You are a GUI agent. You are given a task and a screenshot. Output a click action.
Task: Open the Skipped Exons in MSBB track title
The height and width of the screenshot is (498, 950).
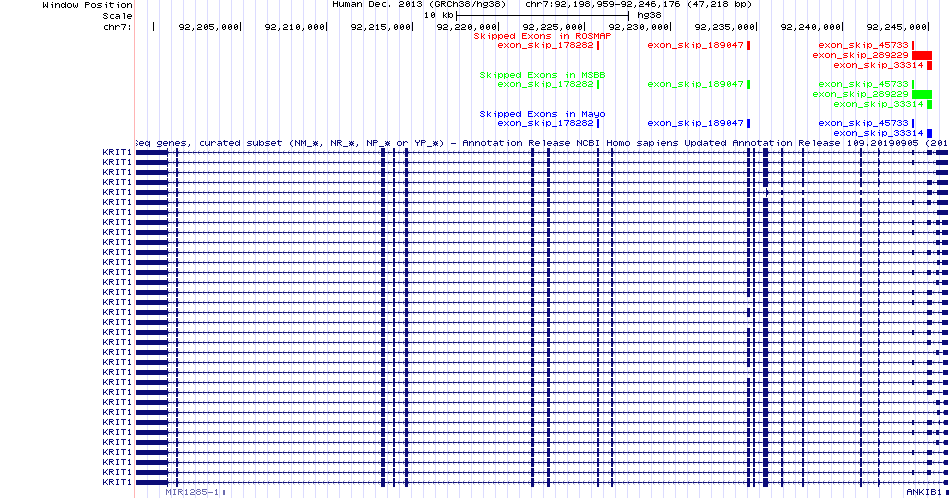click(x=541, y=75)
